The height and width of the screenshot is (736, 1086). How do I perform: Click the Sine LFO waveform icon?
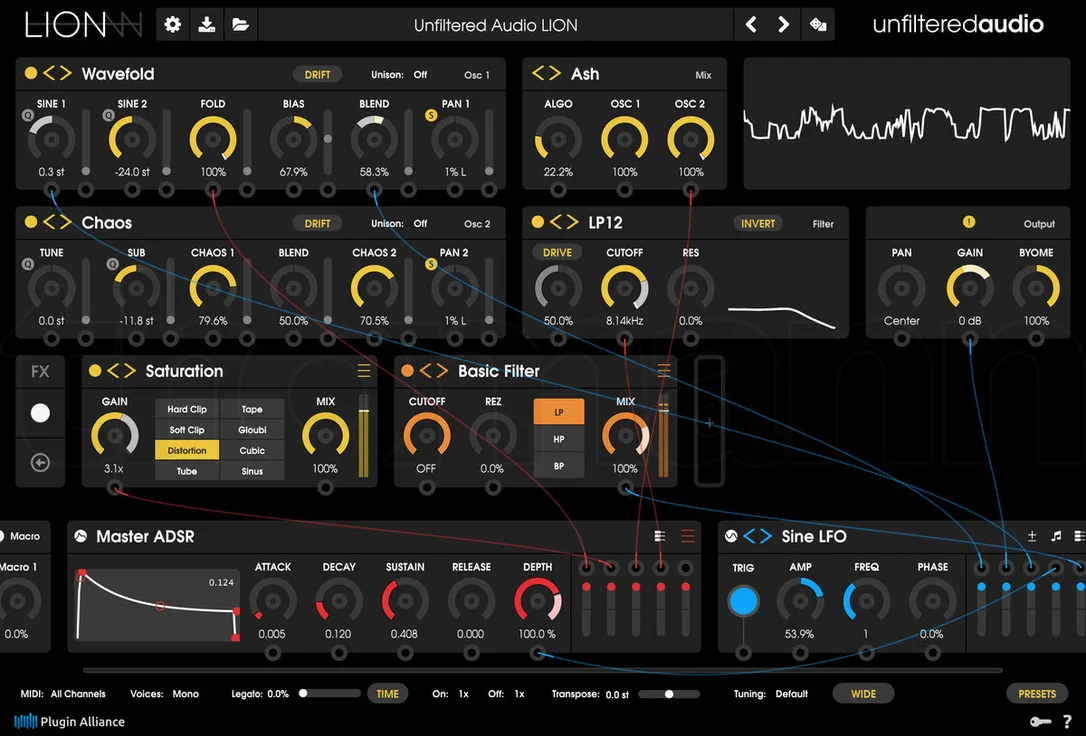pyautogui.click(x=731, y=536)
